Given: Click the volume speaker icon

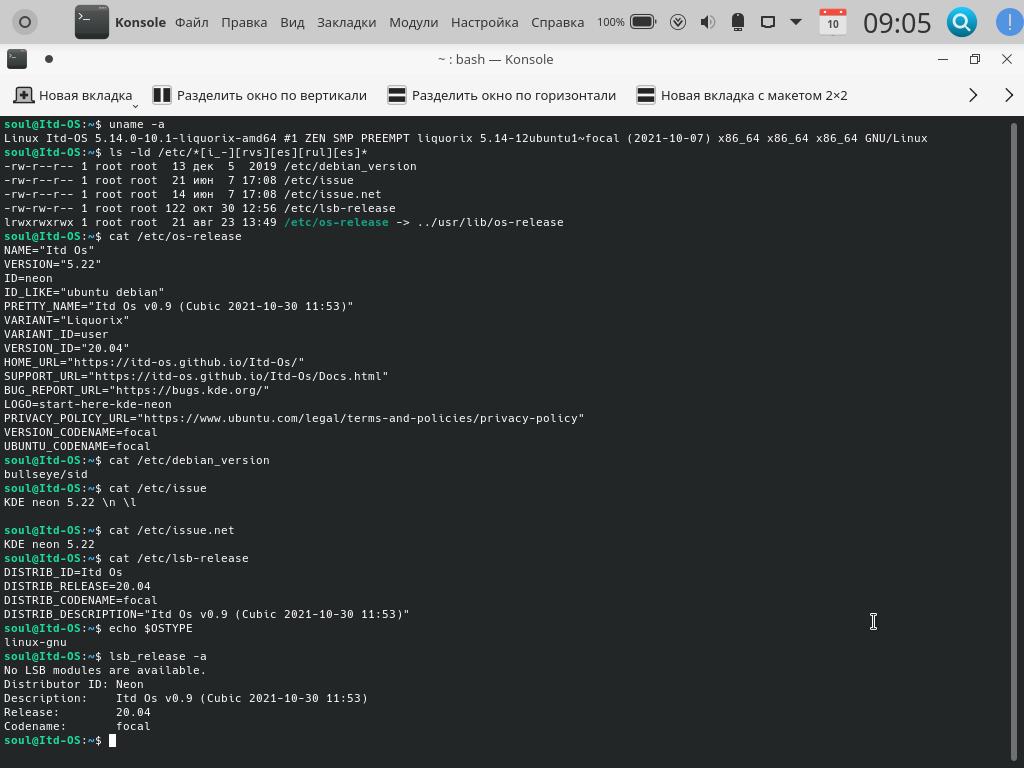Looking at the screenshot, I should [x=707, y=22].
